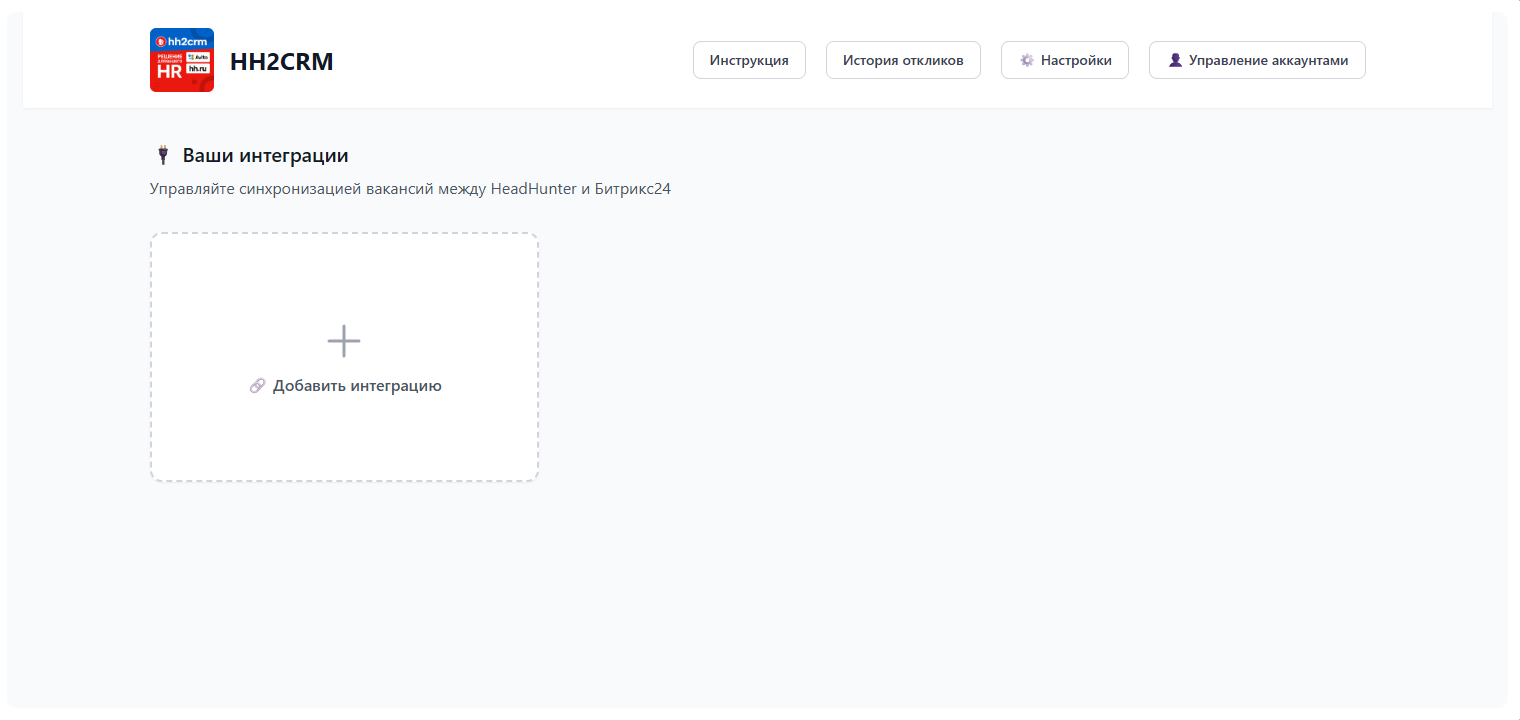Click the Добавить интеграцию link
Screen dimensions: 1520x720
356,385
